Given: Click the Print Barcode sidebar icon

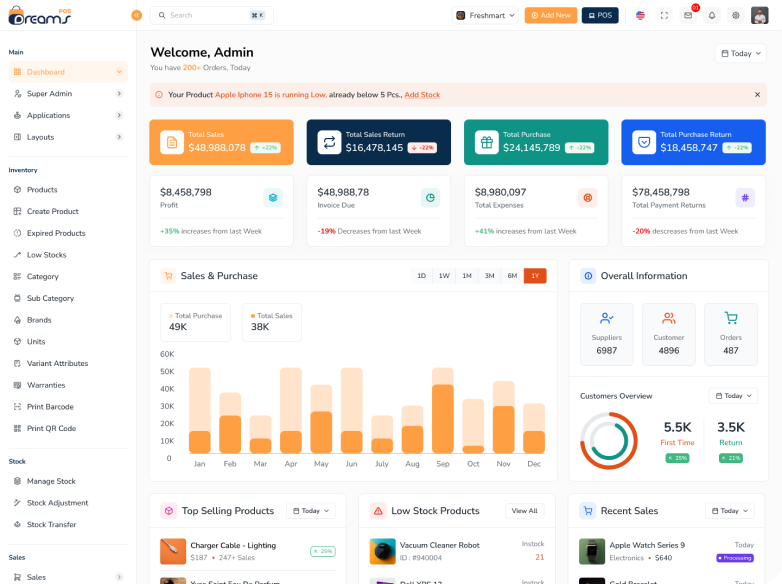Looking at the screenshot, I should (17, 407).
